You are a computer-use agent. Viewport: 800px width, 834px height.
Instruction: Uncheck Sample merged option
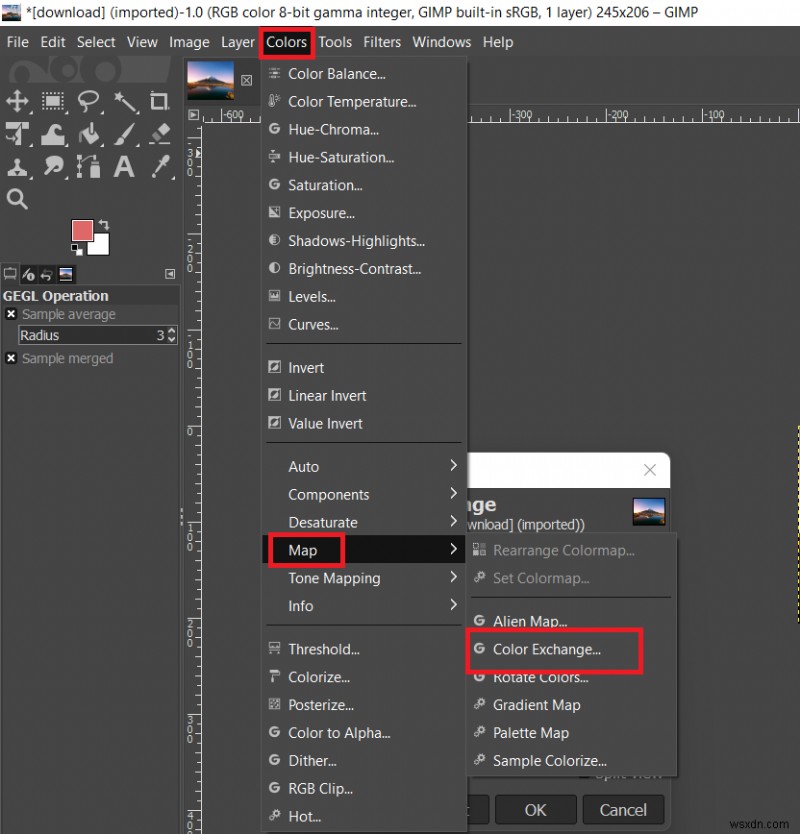tap(10, 358)
